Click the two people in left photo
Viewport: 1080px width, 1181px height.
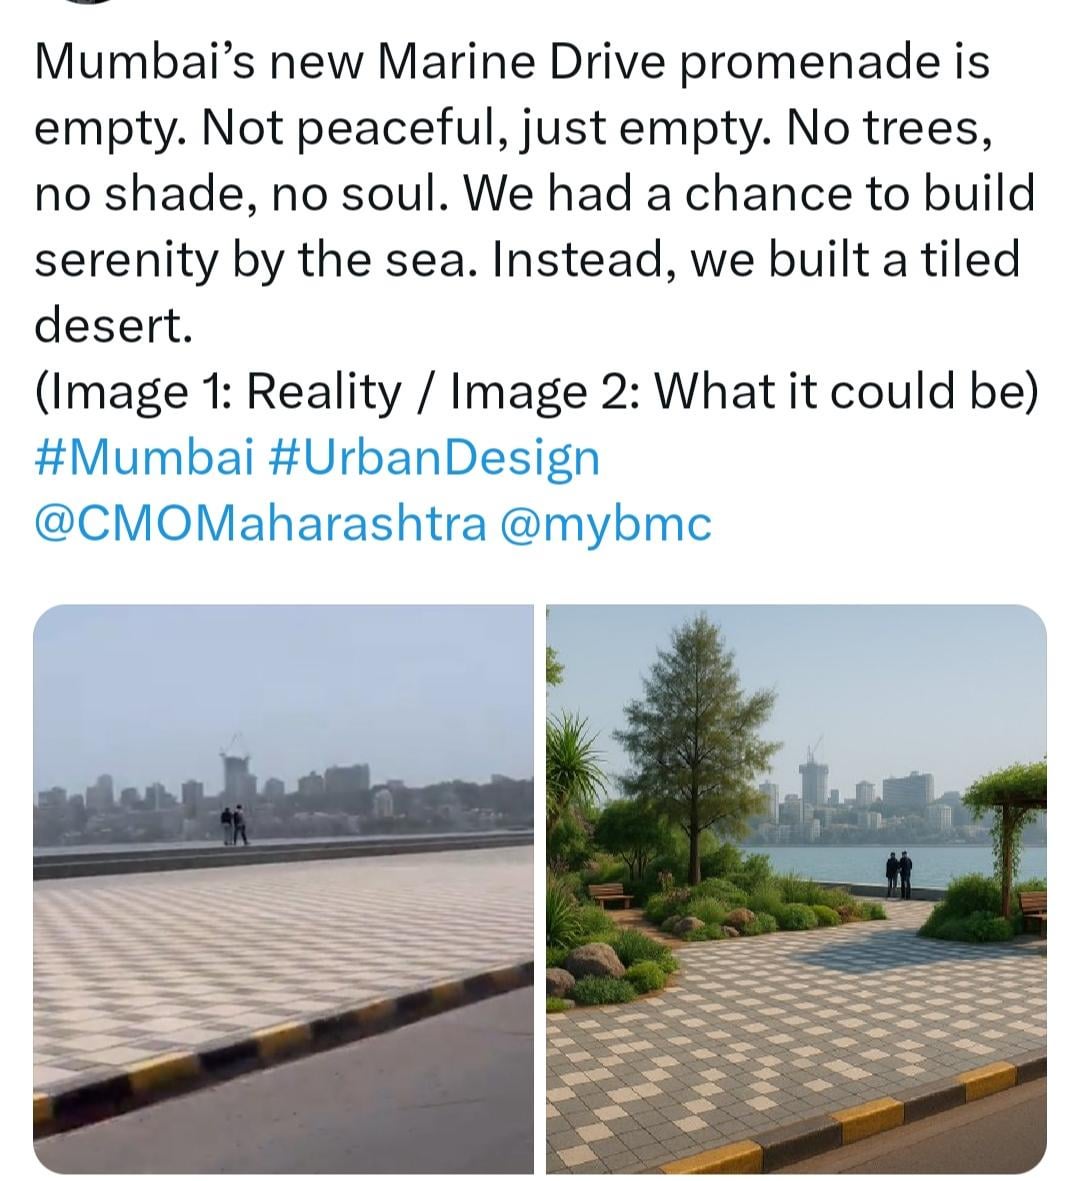pos(234,825)
